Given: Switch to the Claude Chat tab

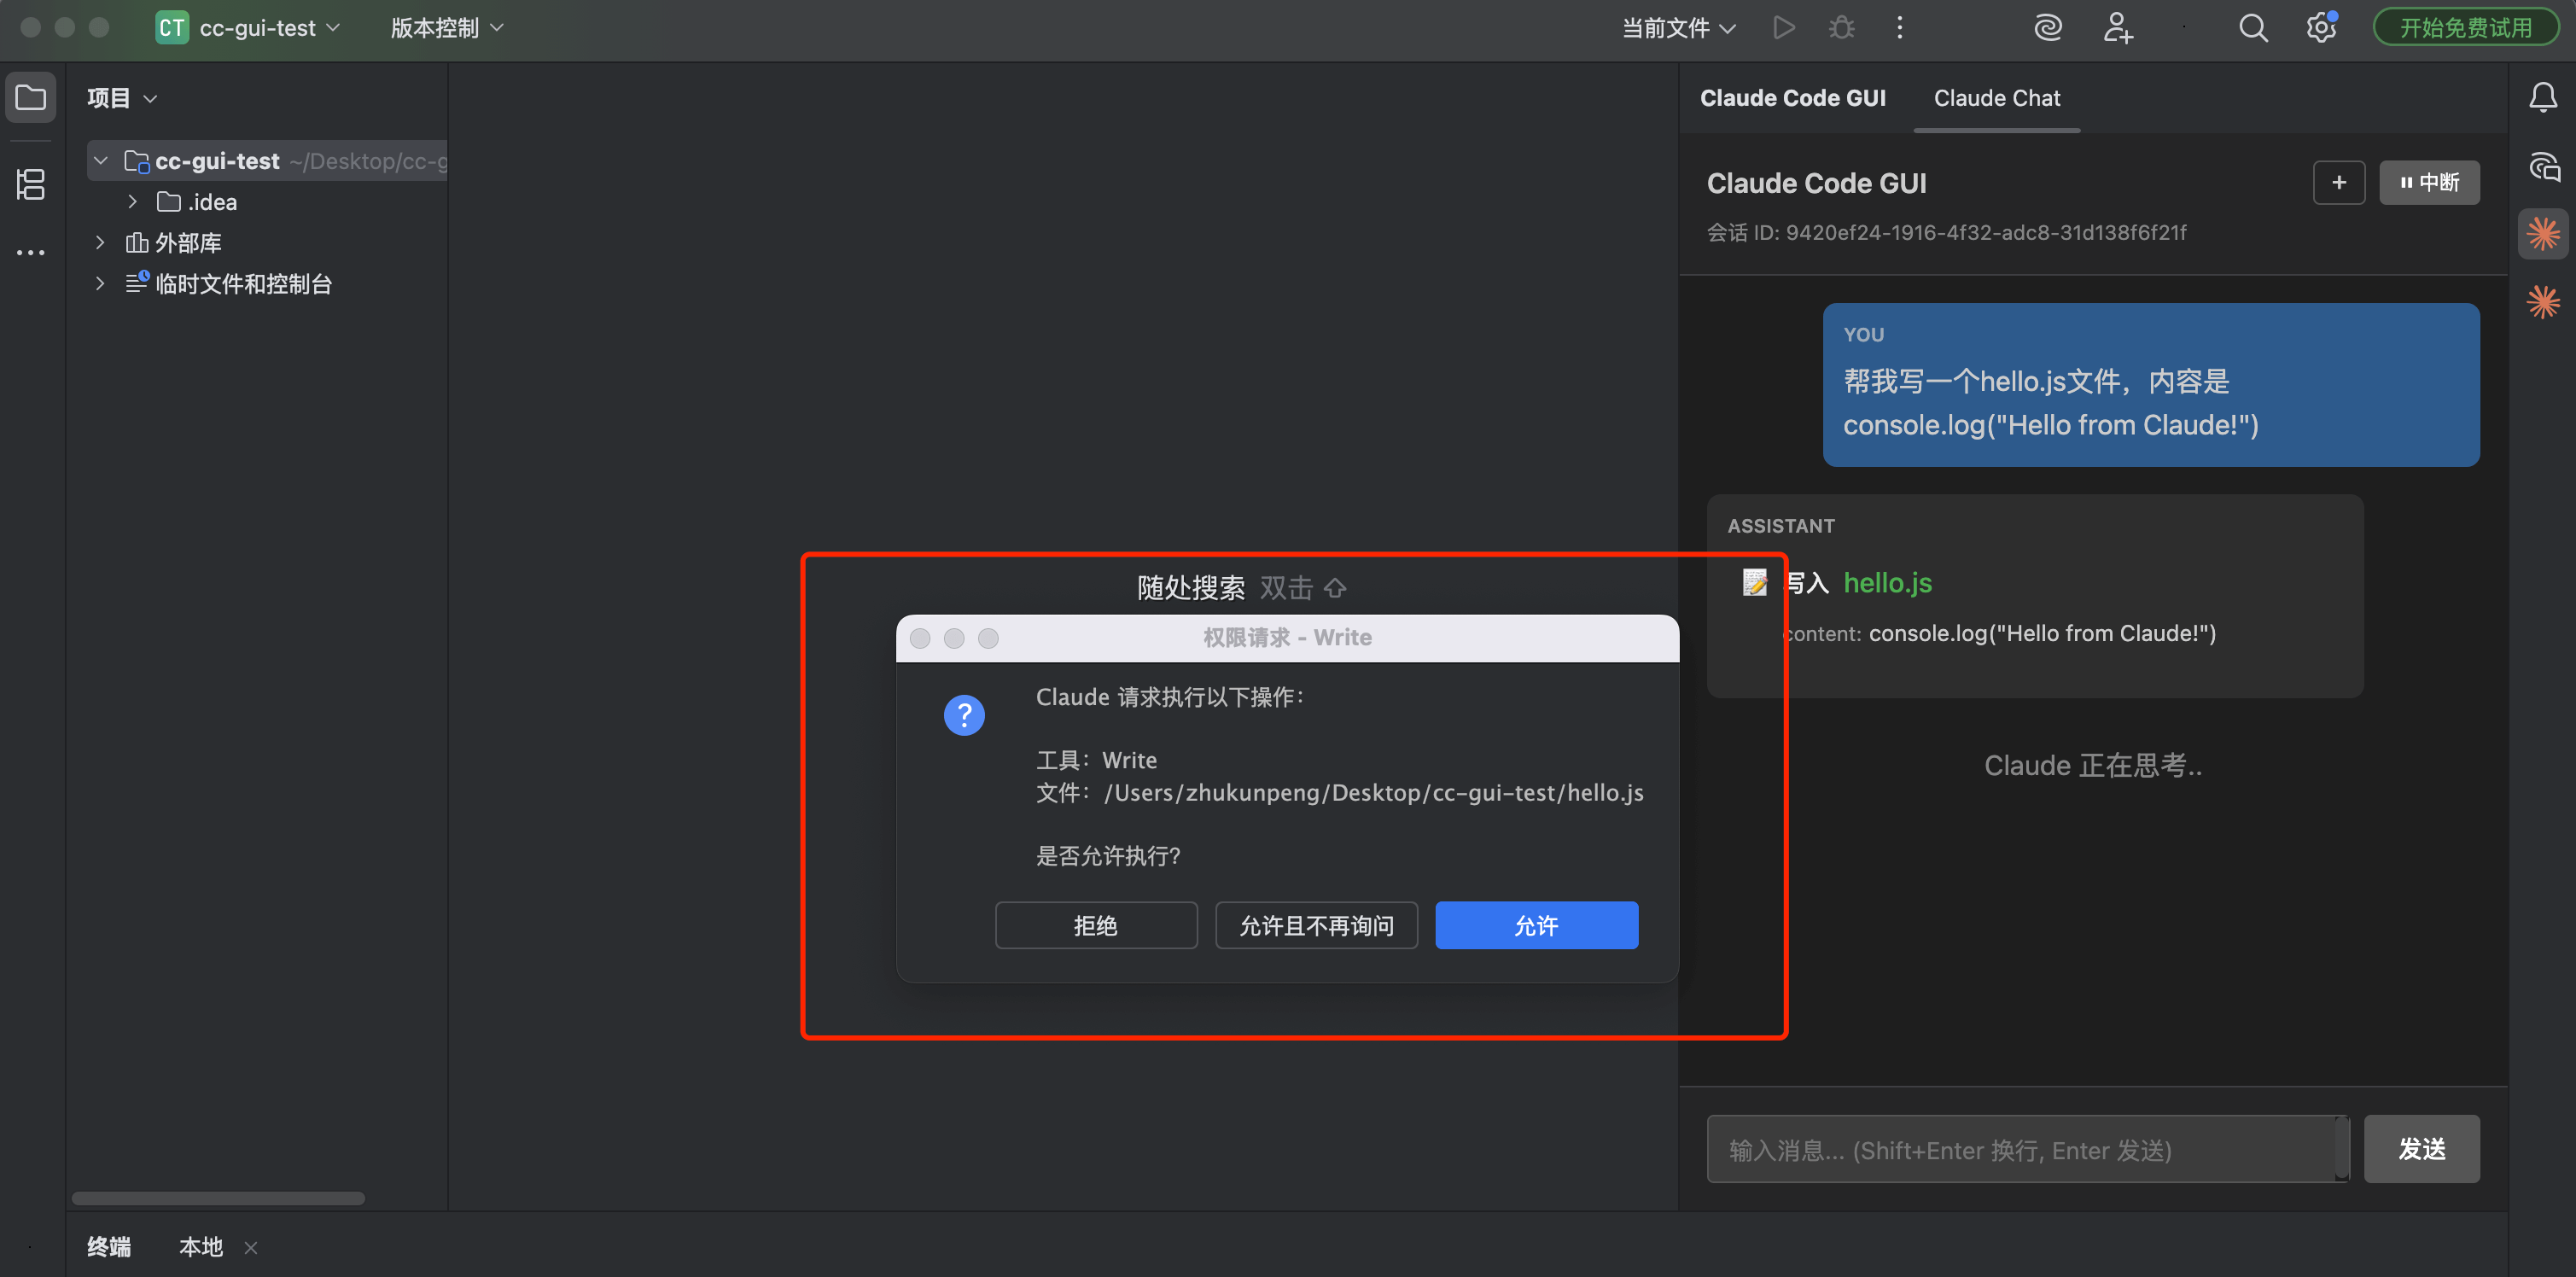Looking at the screenshot, I should pos(1996,97).
